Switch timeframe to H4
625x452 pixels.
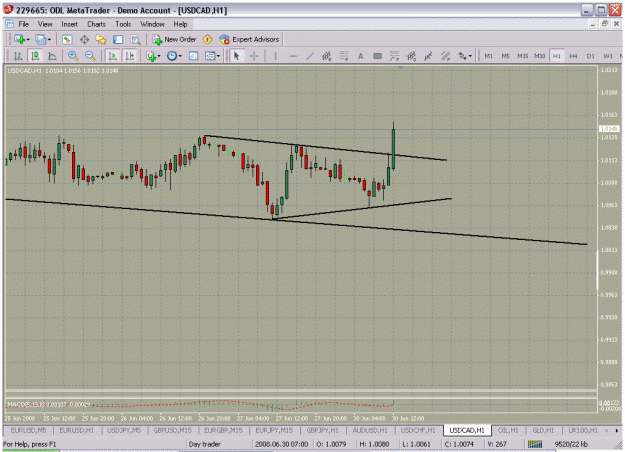pyautogui.click(x=574, y=56)
